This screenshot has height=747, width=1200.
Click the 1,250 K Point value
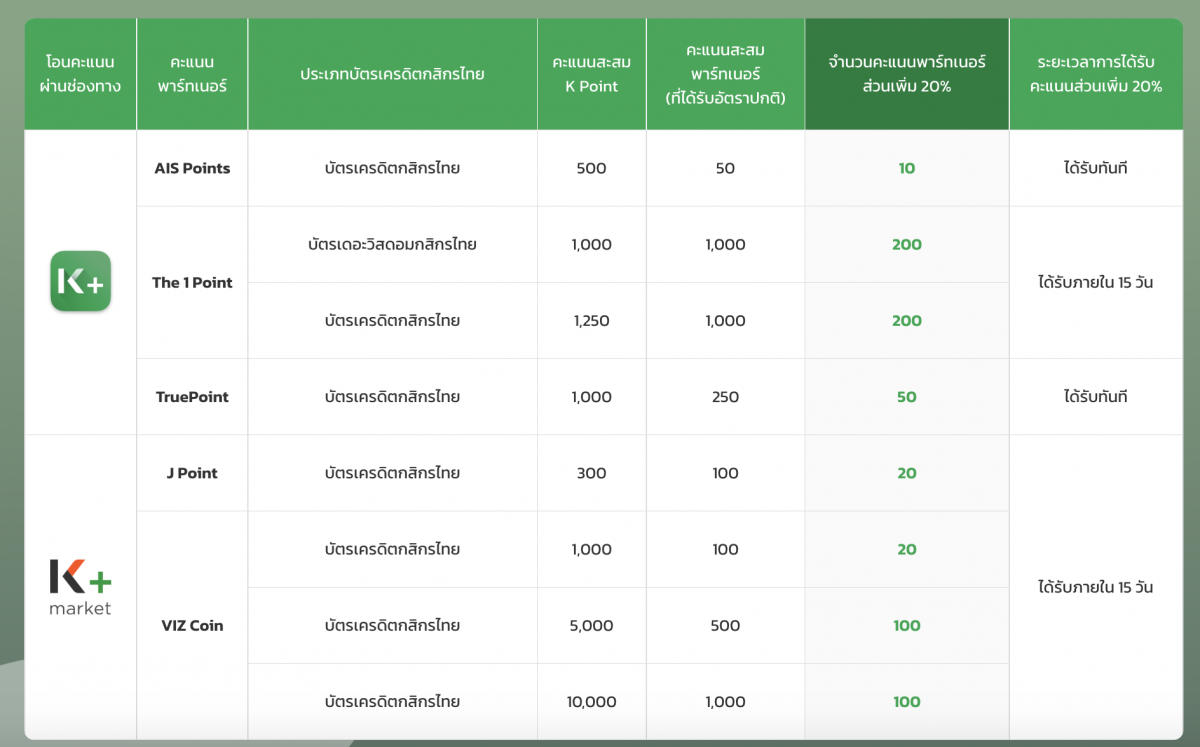[591, 321]
